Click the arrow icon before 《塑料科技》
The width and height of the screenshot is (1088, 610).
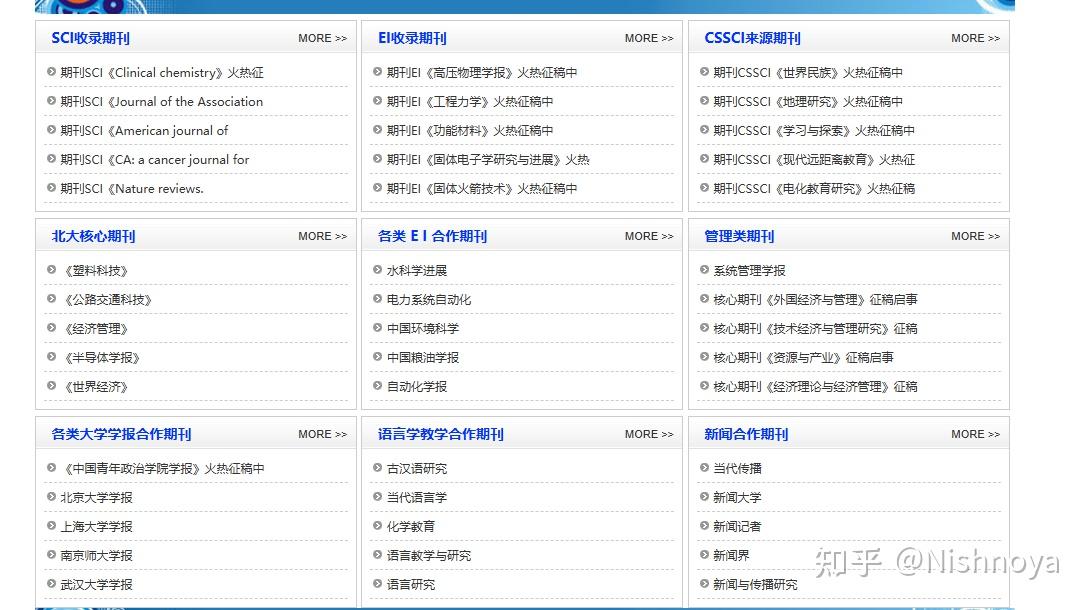[50, 270]
